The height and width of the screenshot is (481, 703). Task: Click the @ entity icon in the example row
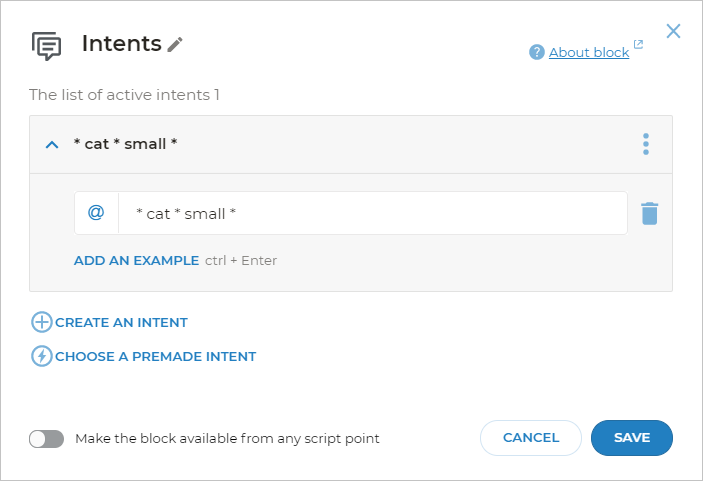tap(96, 213)
